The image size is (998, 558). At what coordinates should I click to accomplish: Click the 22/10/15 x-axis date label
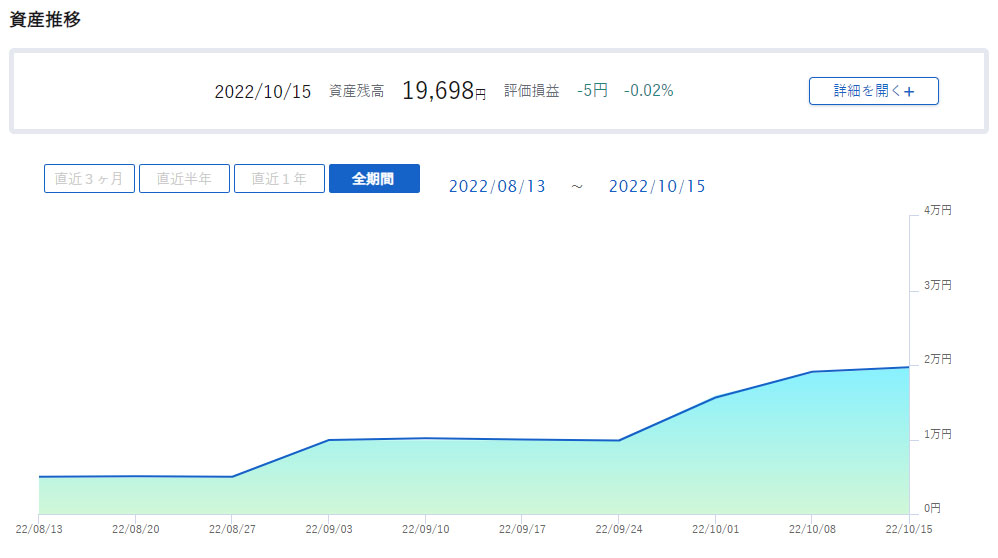point(908,528)
